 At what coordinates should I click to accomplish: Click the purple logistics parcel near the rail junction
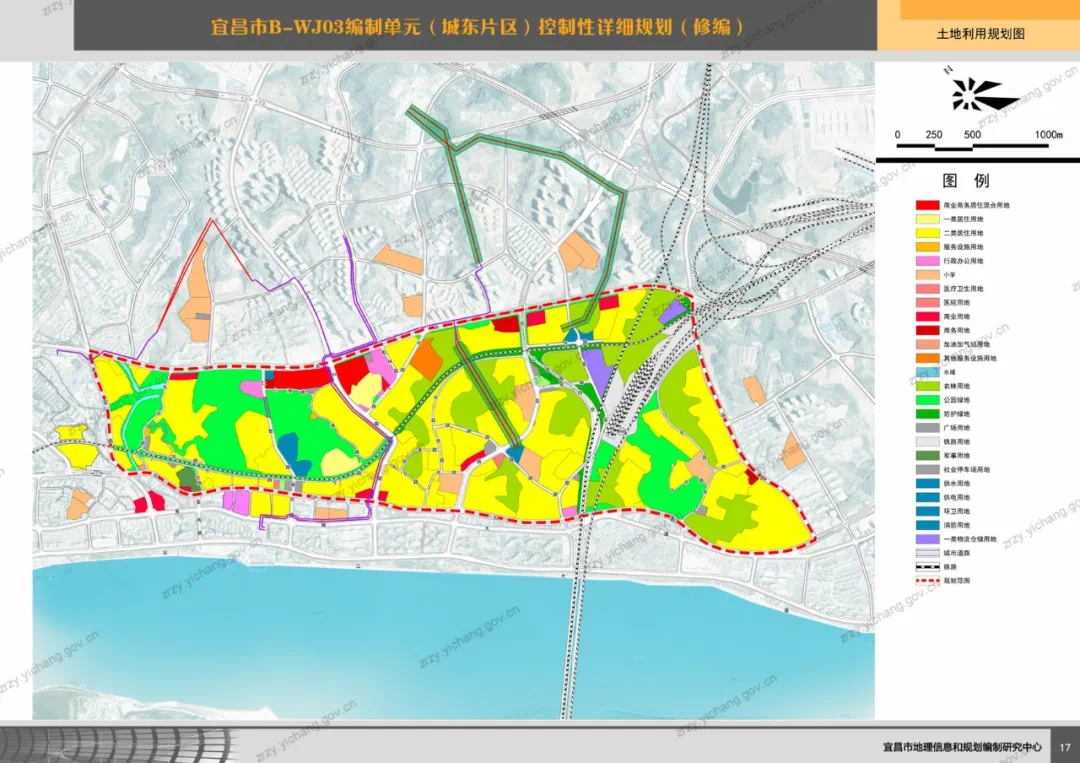point(674,311)
